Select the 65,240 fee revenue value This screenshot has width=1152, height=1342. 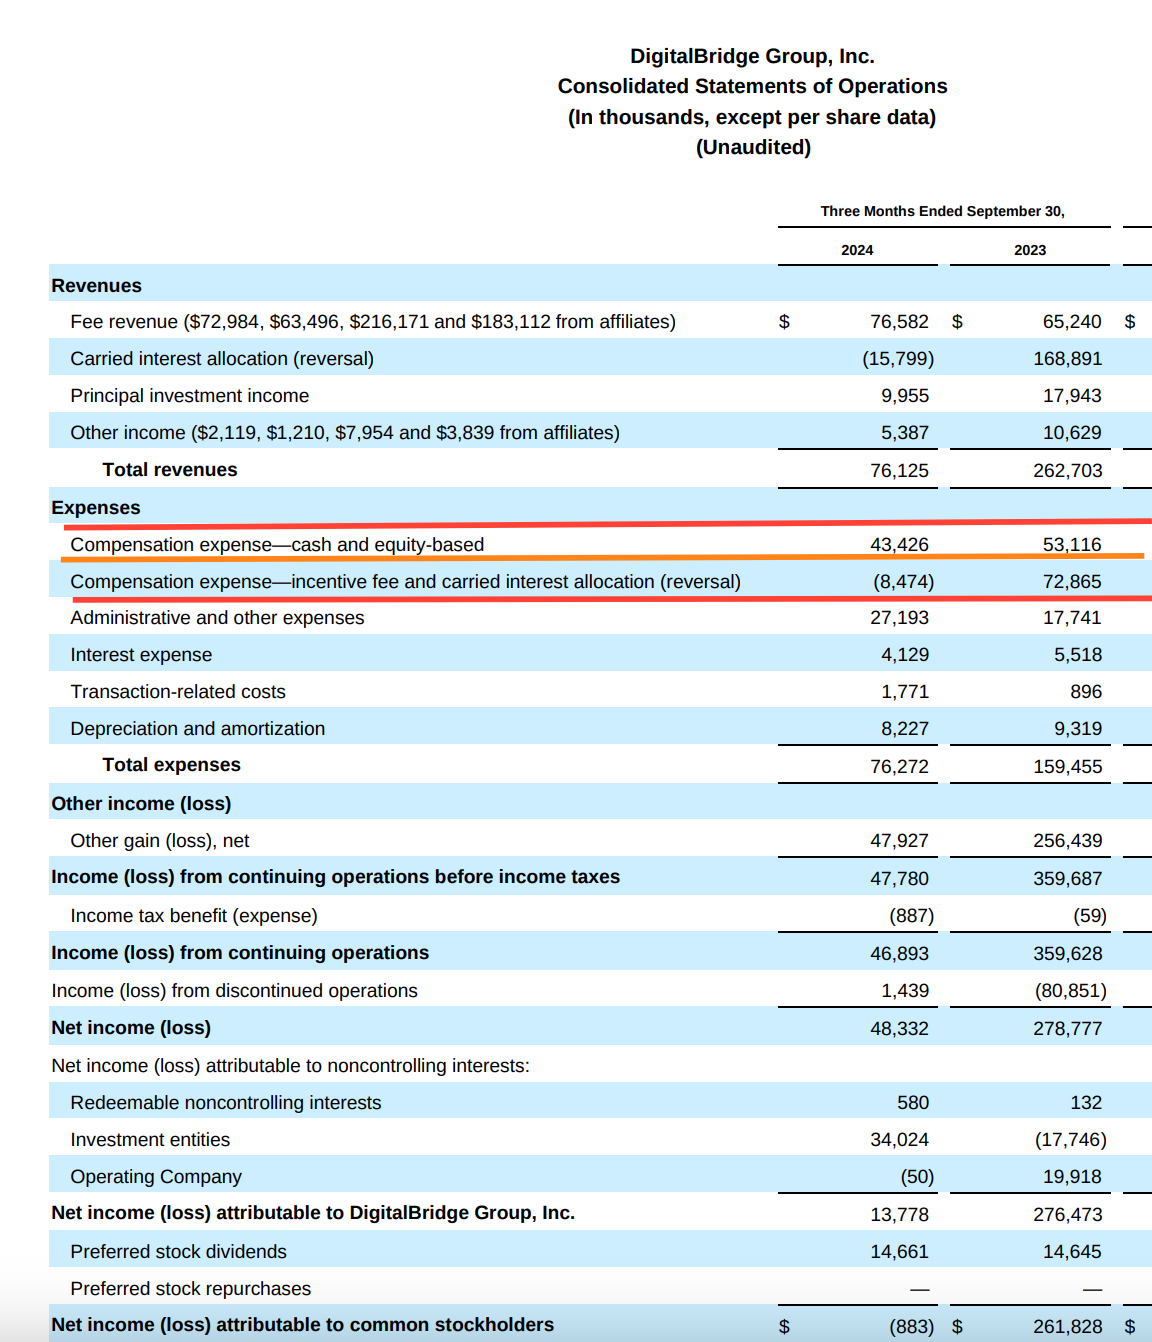1072,322
